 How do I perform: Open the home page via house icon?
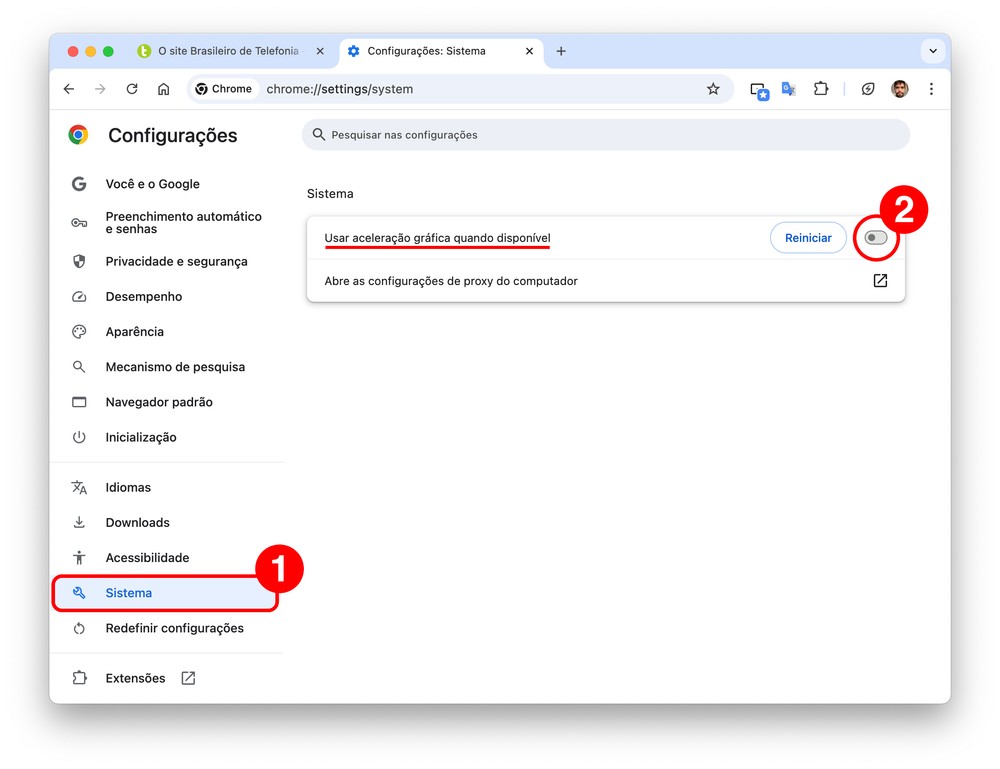pos(164,89)
